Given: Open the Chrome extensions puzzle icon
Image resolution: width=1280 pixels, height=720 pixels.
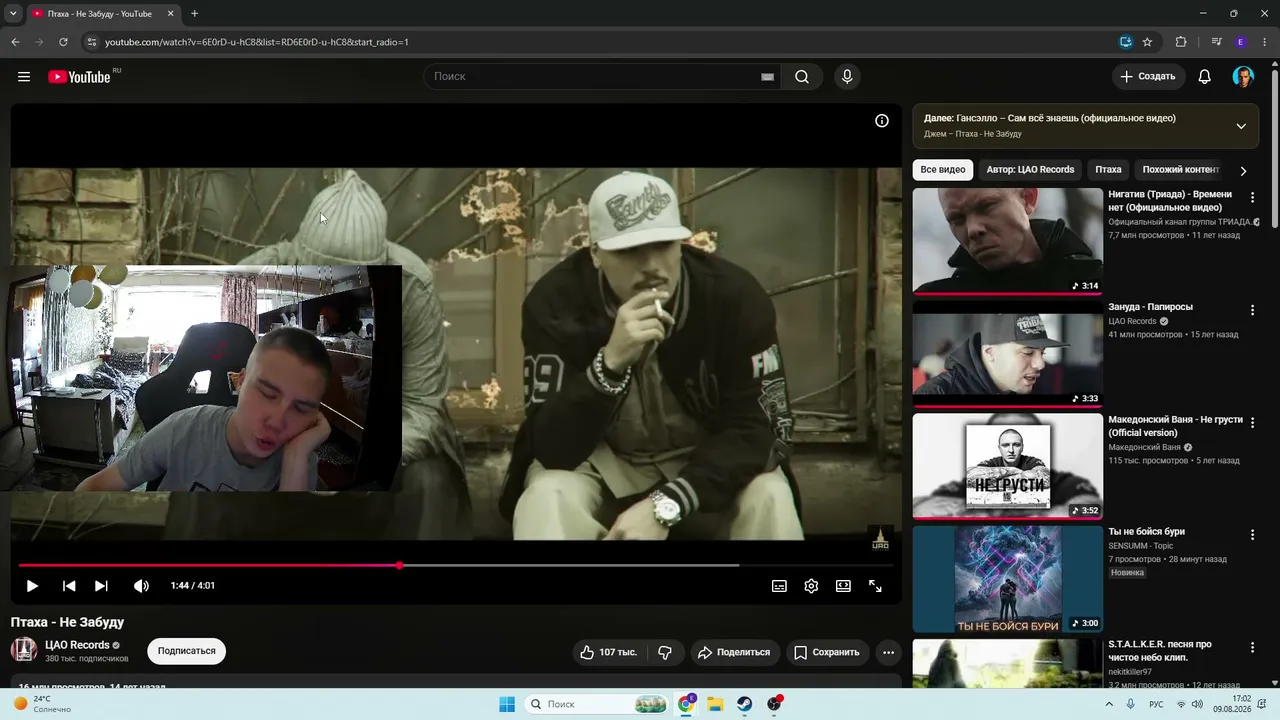Looking at the screenshot, I should [1181, 42].
